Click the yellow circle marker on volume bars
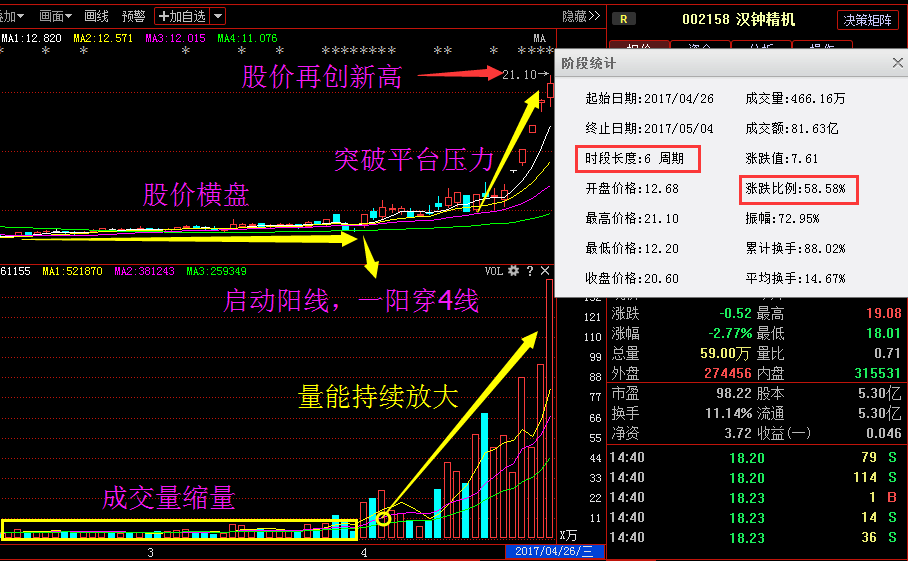 383,518
